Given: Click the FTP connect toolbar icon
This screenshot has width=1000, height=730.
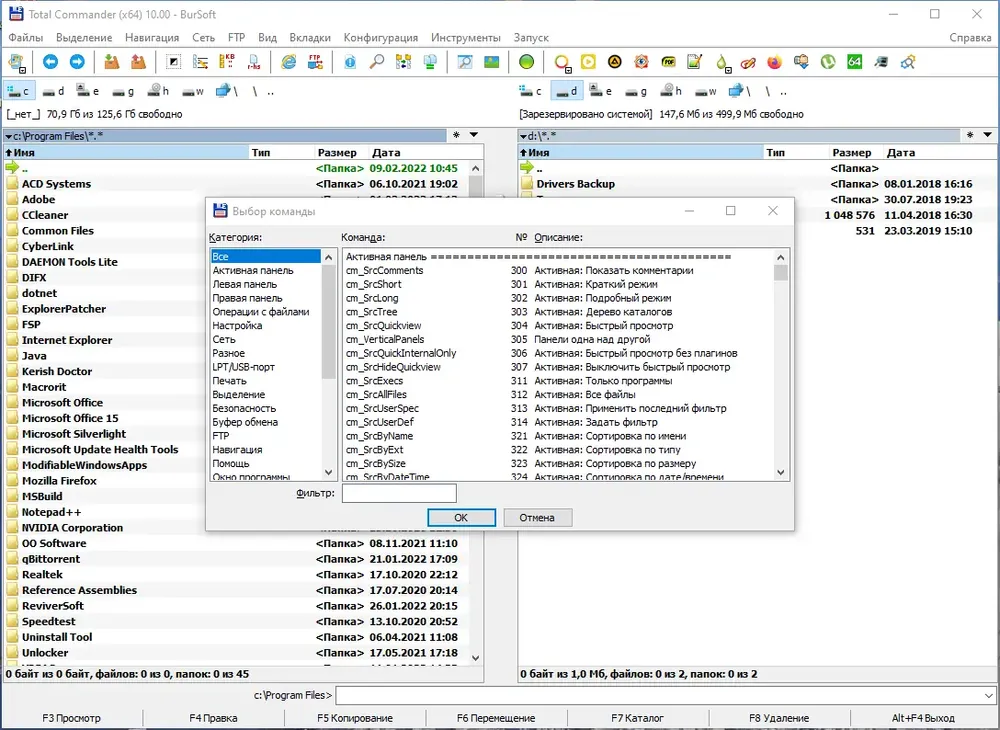Looking at the screenshot, I should click(315, 62).
